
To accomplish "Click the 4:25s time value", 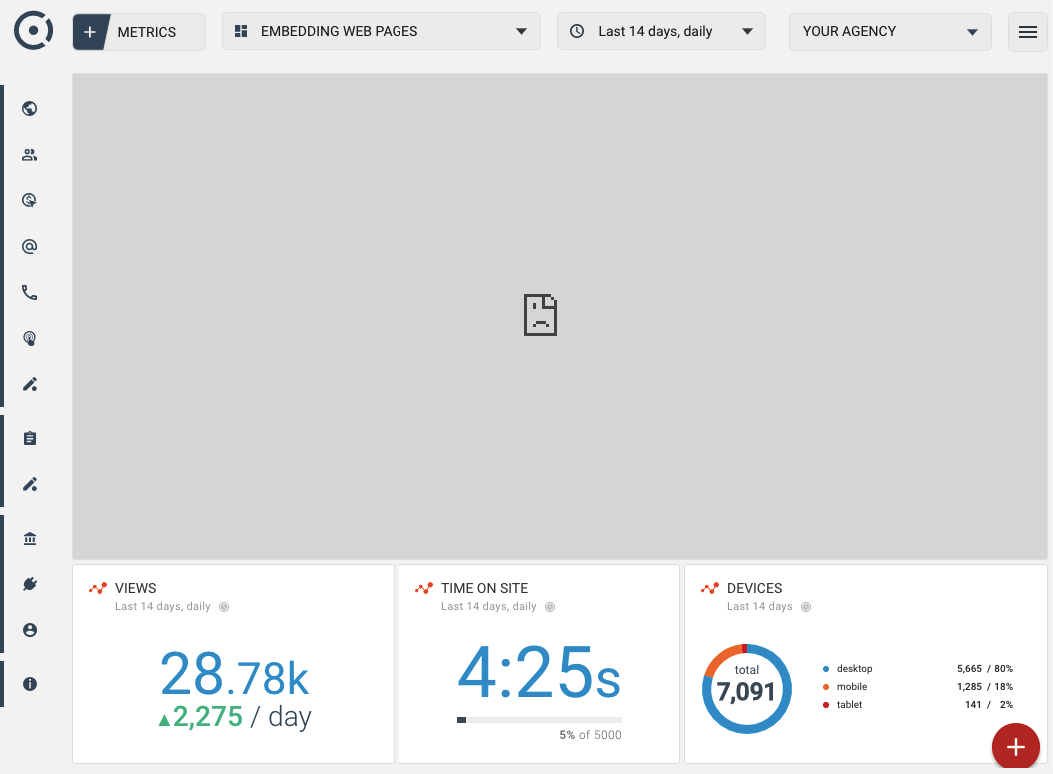I will pos(539,672).
